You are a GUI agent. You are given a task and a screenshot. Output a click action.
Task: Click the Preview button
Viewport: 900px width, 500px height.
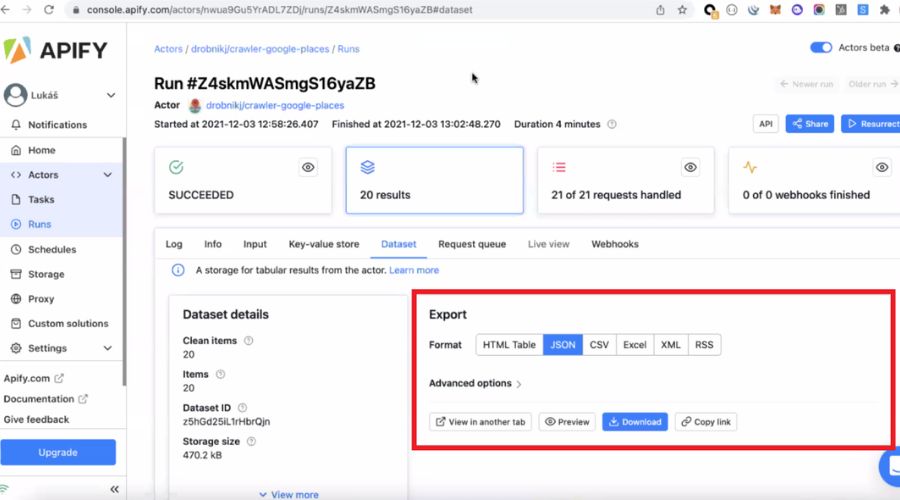[x=567, y=422]
